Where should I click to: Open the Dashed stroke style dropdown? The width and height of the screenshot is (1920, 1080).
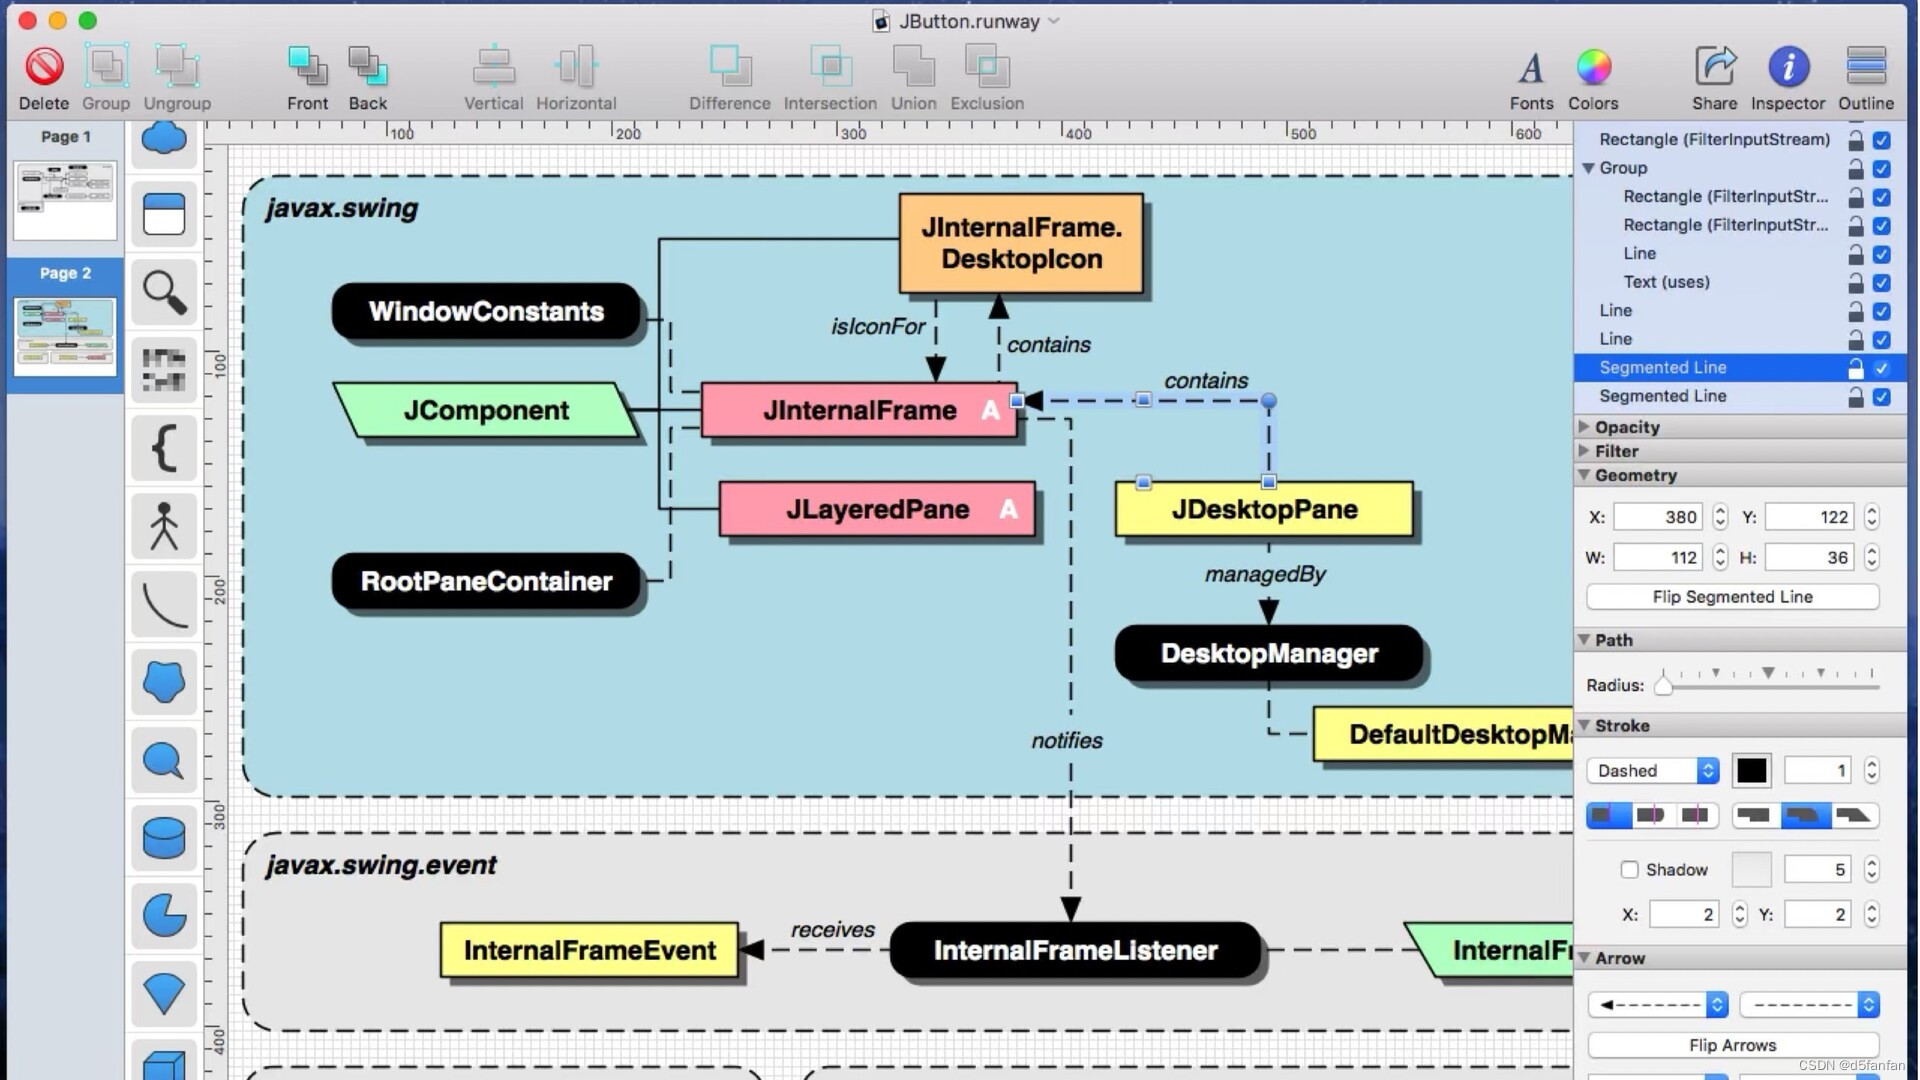click(1652, 771)
